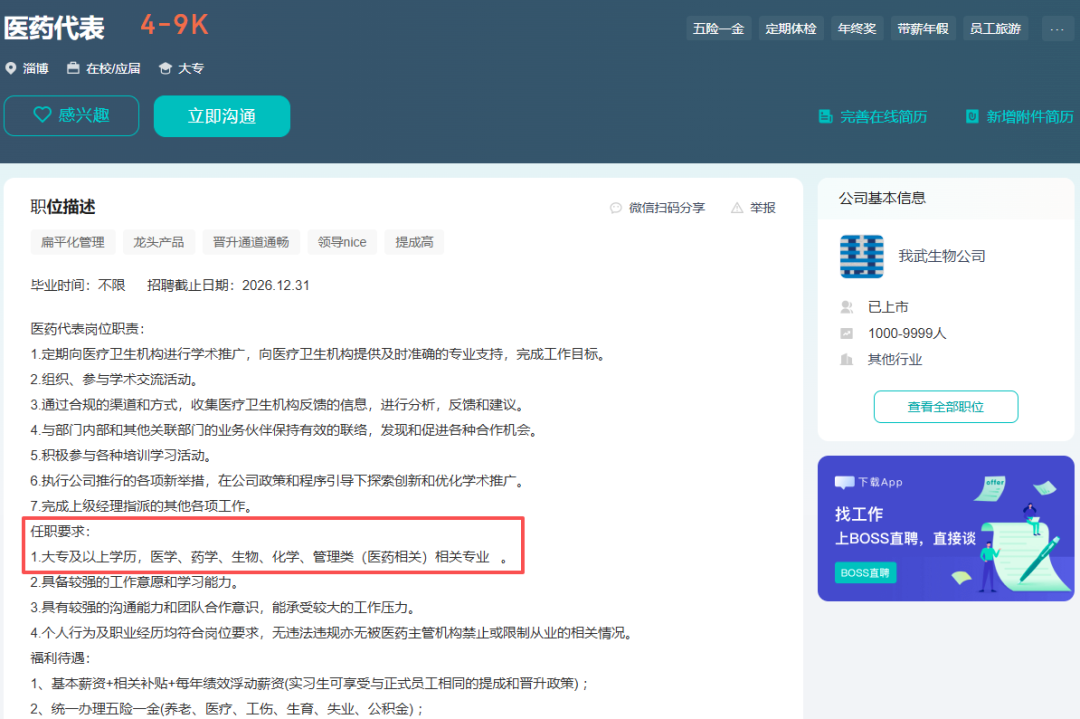
Task: Click the 我武生物公司 company name
Action: pos(942,256)
